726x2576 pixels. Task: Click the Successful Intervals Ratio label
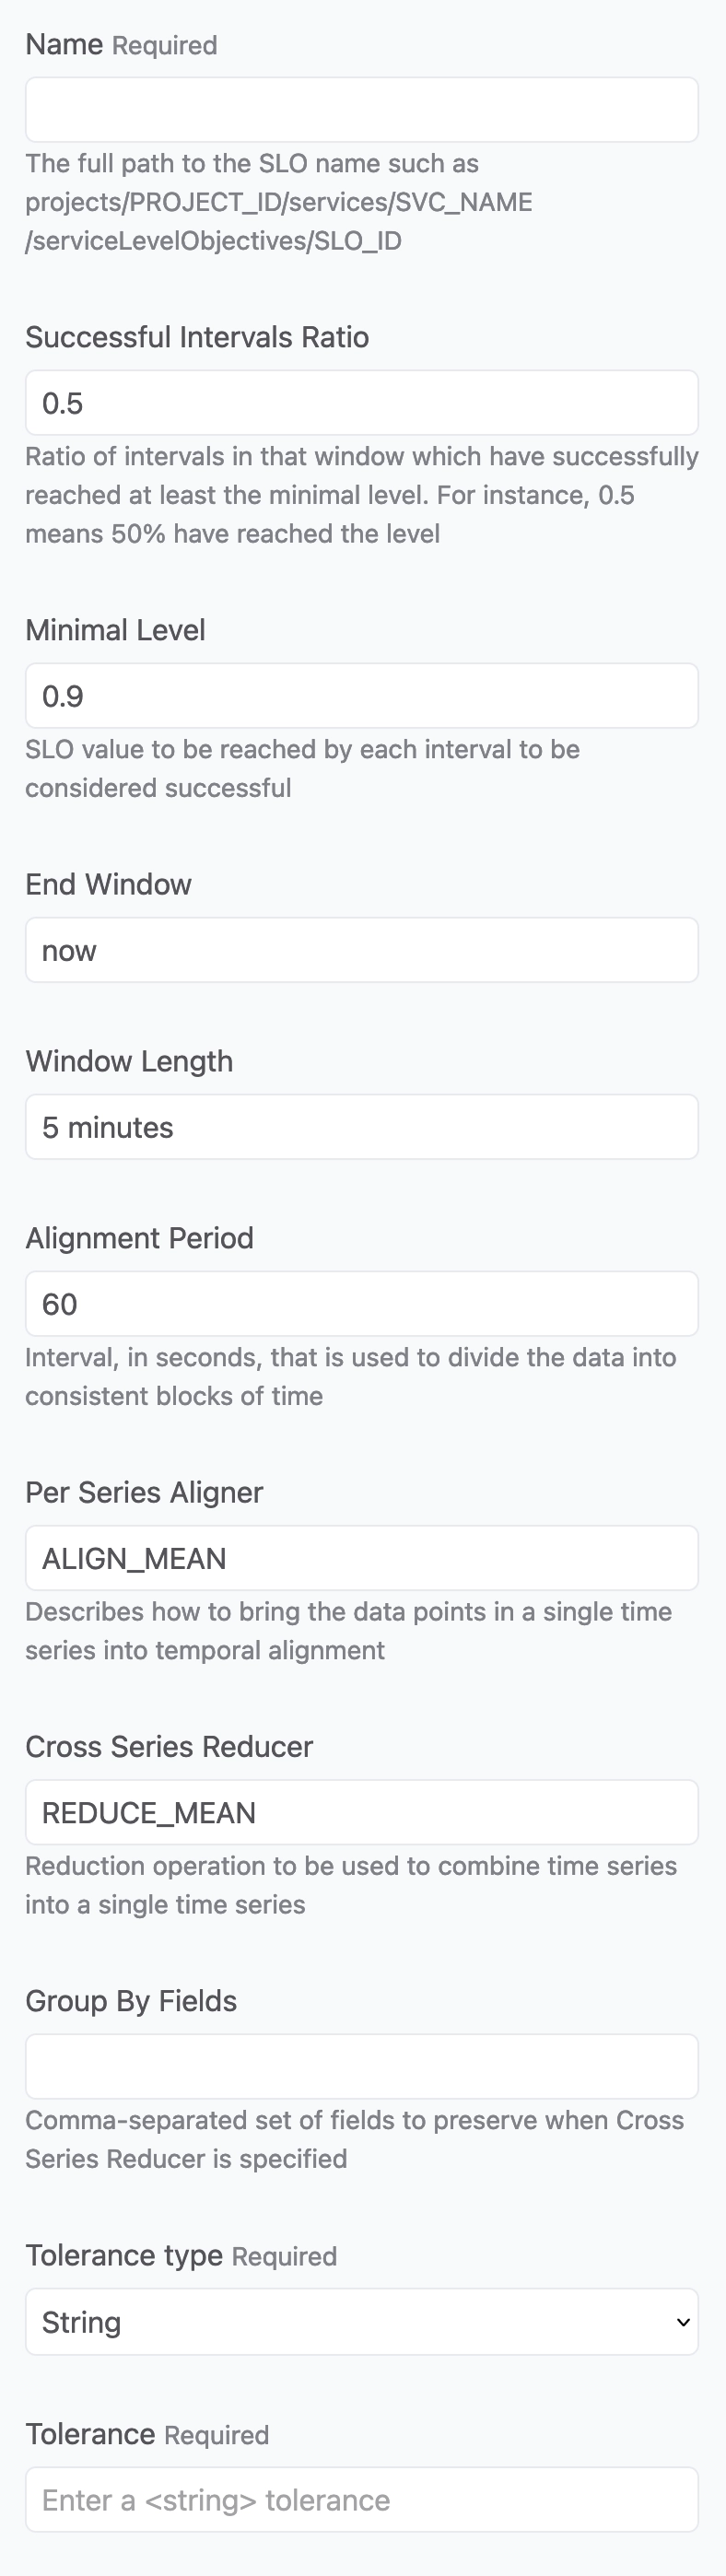197,337
